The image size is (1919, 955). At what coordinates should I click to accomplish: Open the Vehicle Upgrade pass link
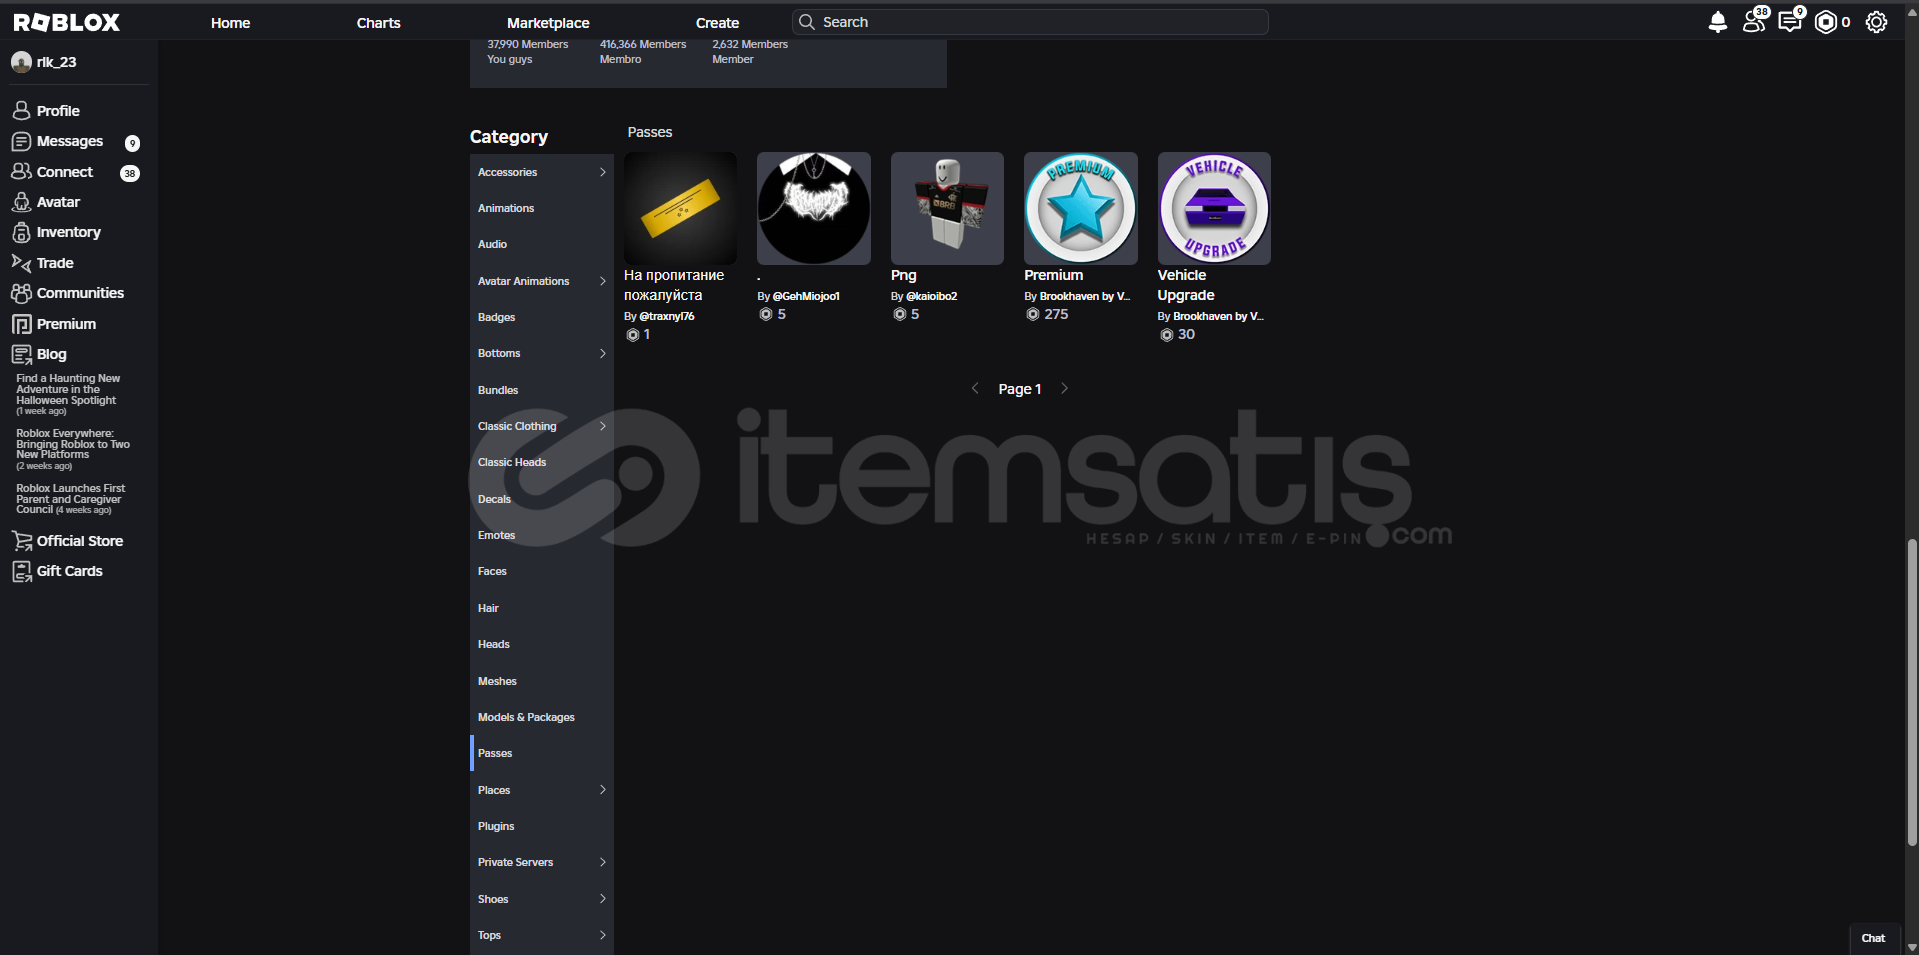[x=1186, y=285]
